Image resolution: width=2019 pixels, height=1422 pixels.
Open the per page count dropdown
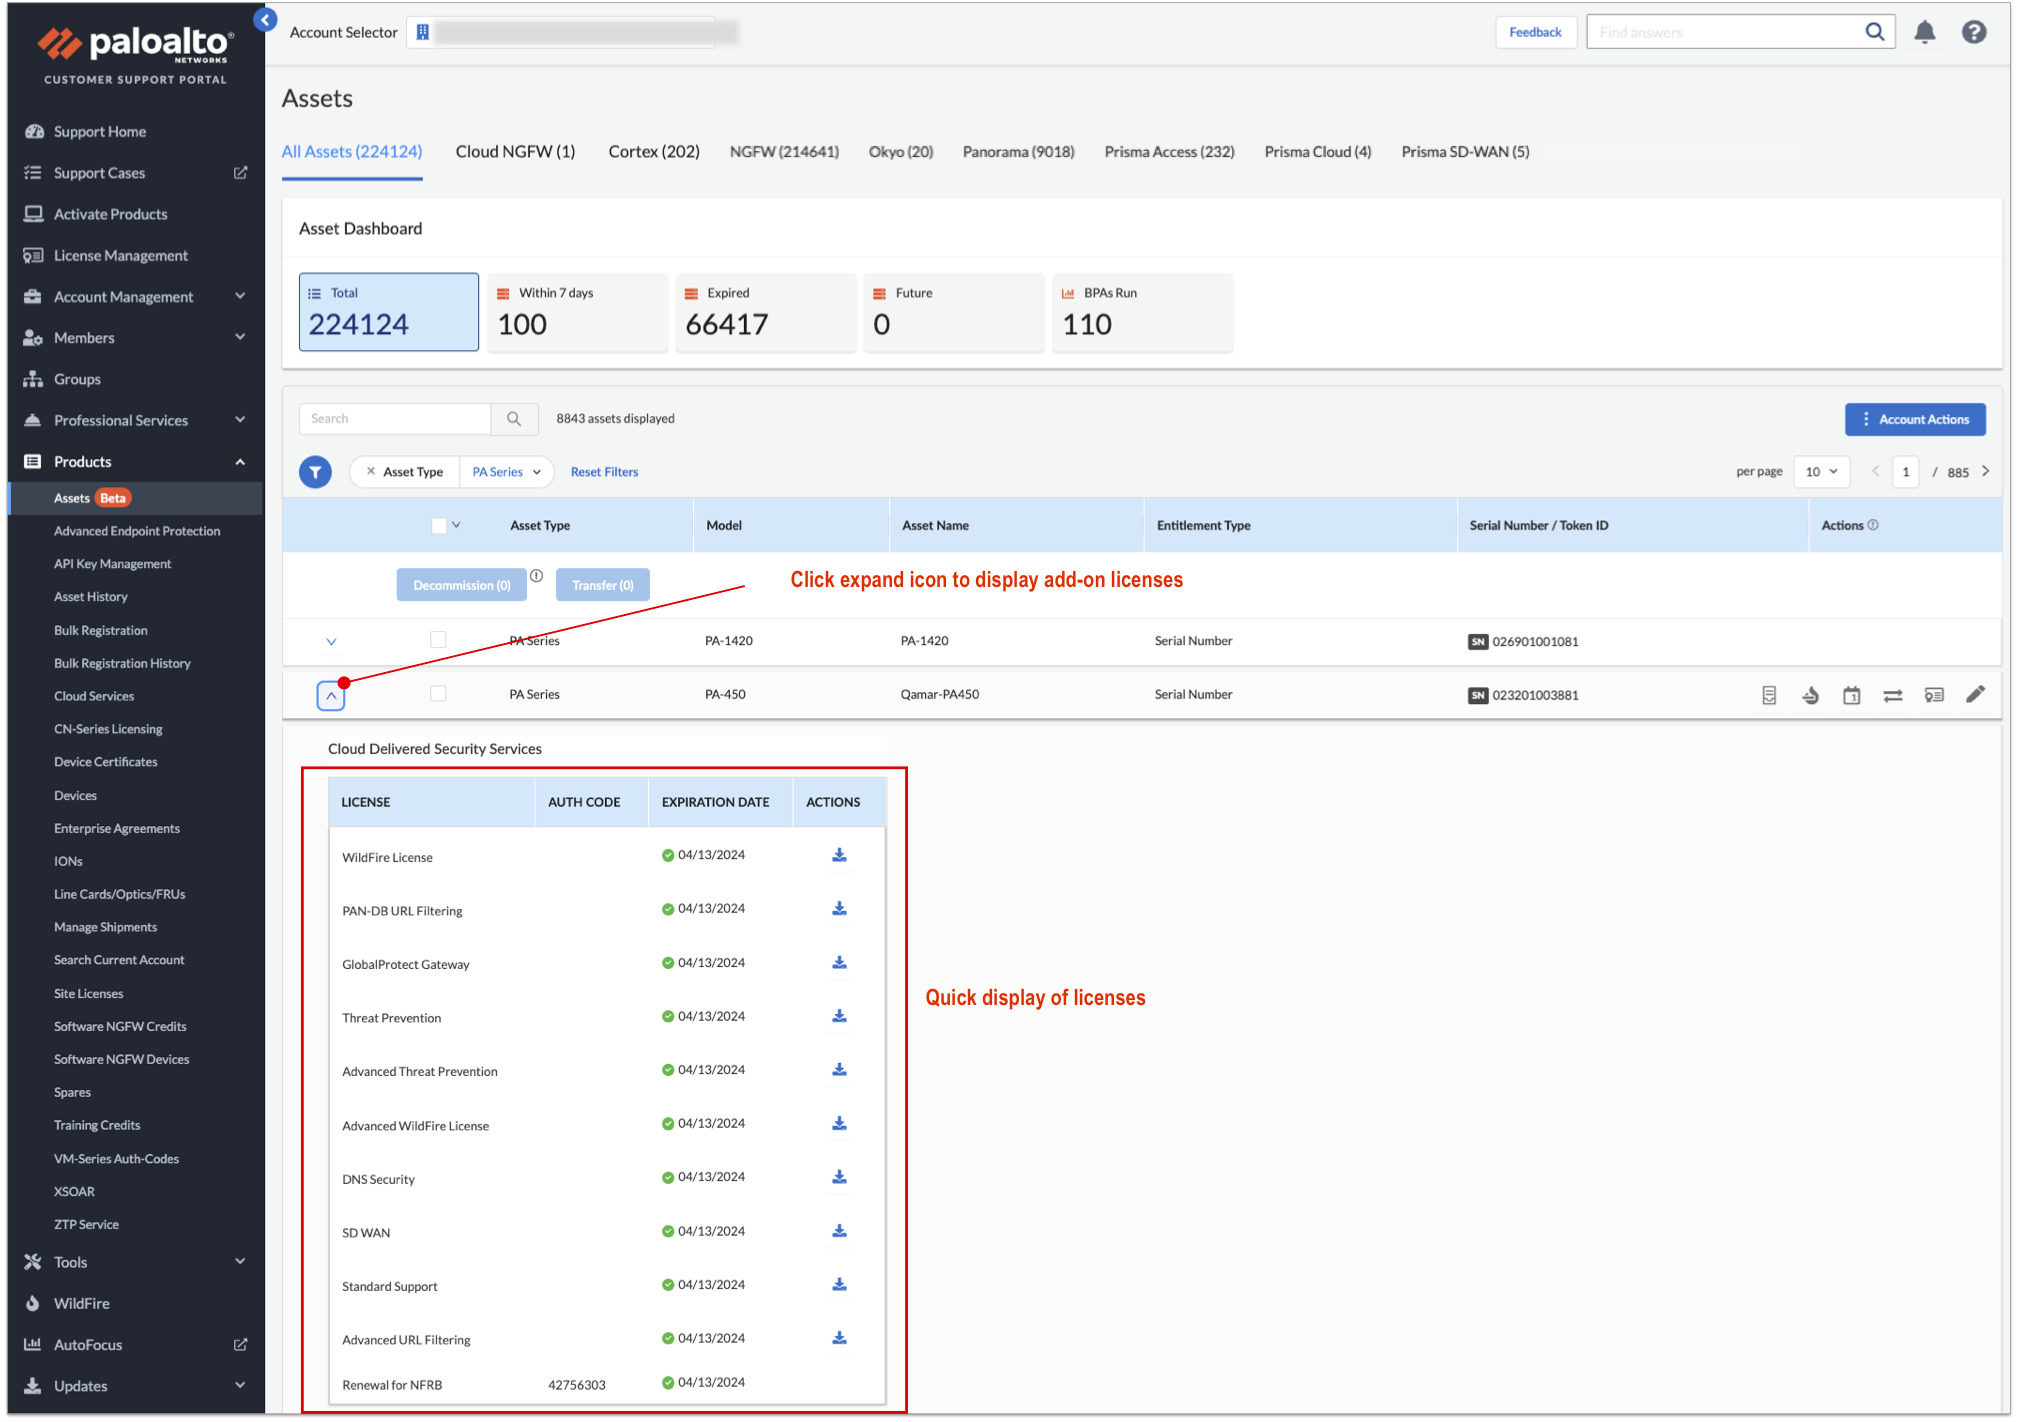click(1821, 472)
